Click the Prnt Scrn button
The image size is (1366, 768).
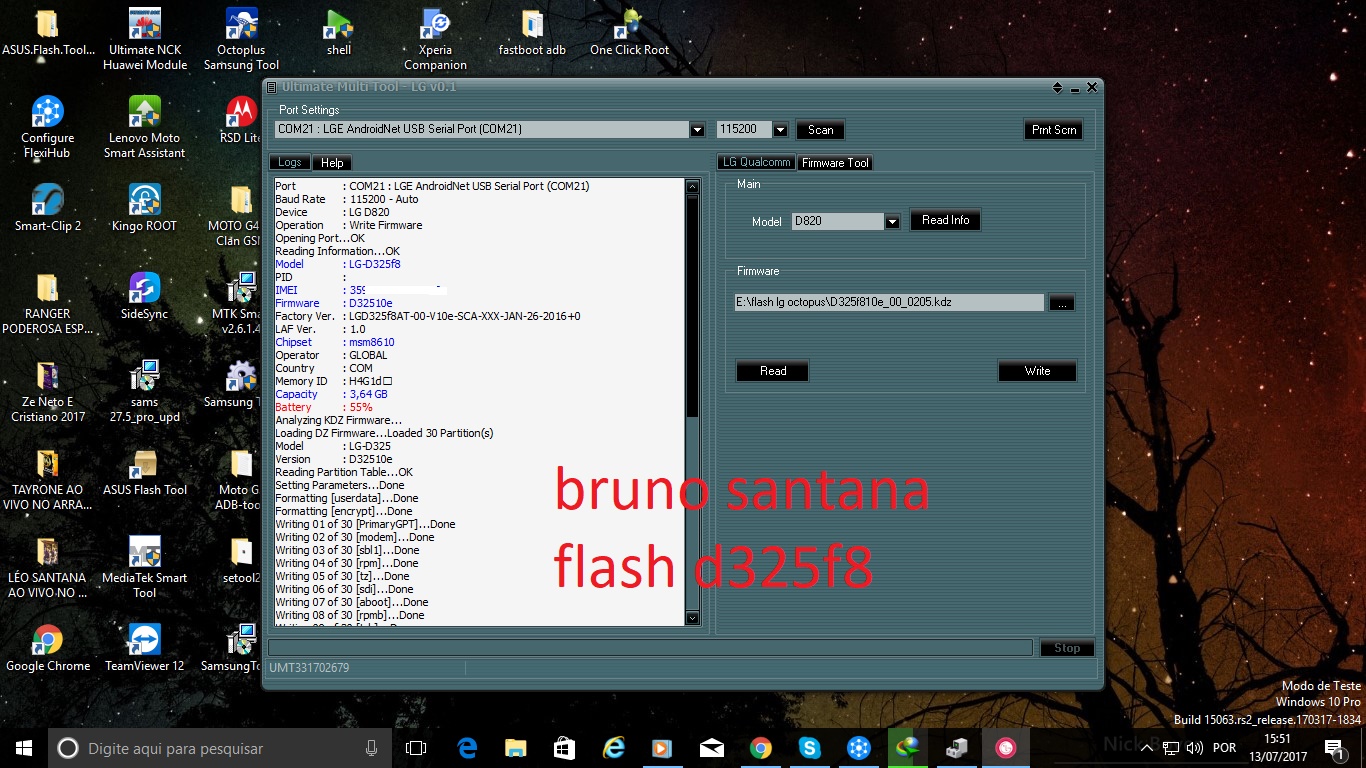pos(1054,130)
